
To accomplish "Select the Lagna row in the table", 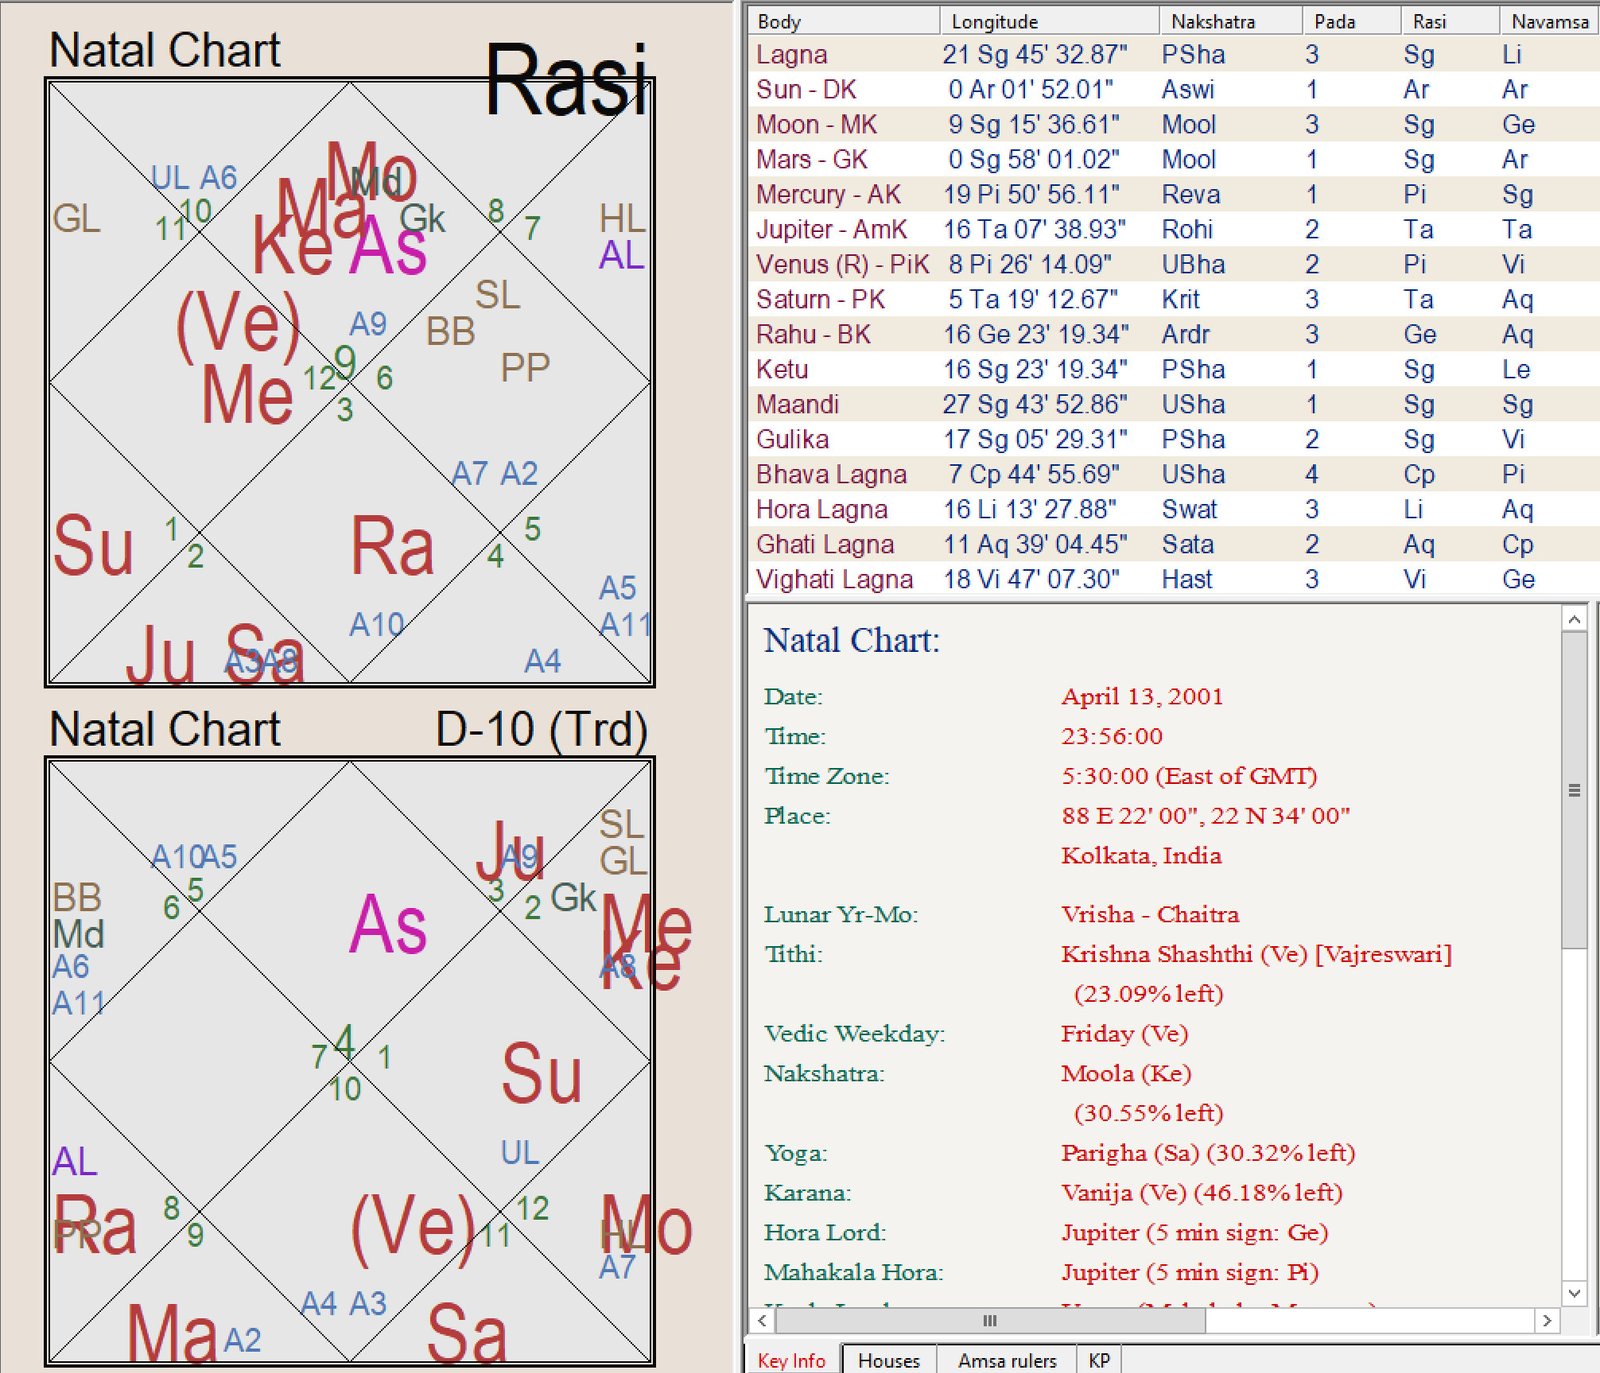I will (792, 55).
